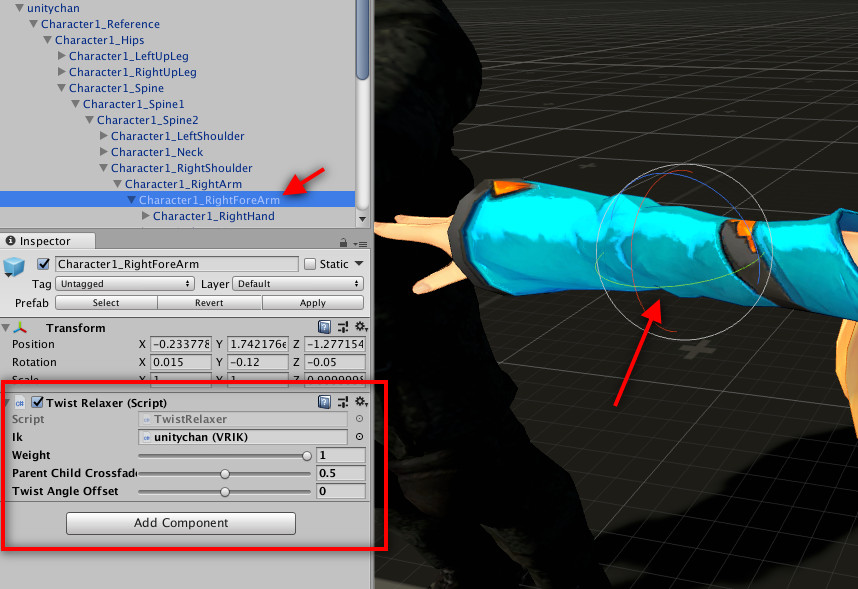
Task: Expand Character1_LeftUpLeg tree node
Action: (x=62, y=56)
